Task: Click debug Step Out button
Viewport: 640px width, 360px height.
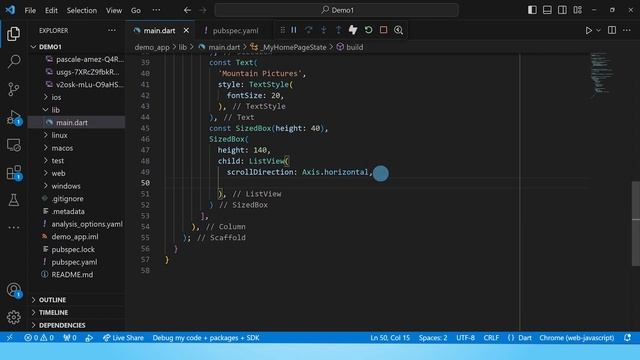Action: click(x=338, y=30)
